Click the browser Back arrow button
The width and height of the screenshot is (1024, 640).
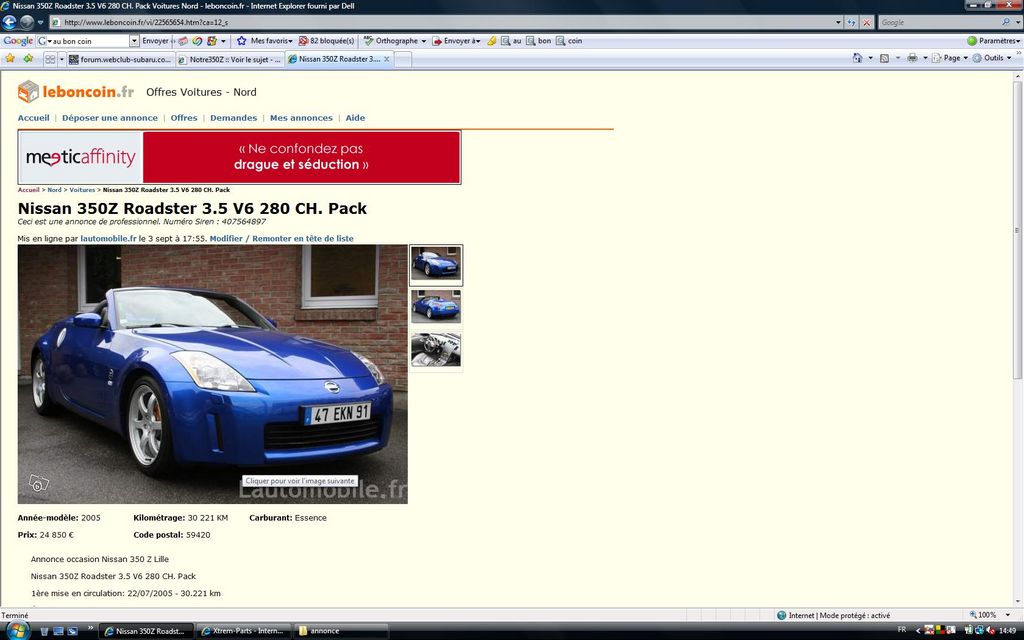tap(10, 22)
